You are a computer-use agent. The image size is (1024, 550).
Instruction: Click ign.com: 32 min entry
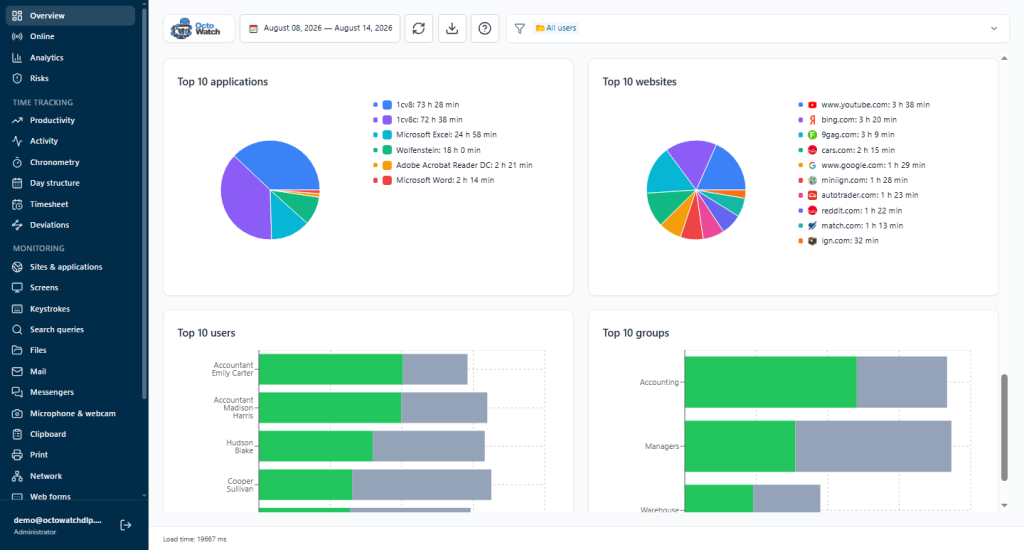(x=839, y=240)
